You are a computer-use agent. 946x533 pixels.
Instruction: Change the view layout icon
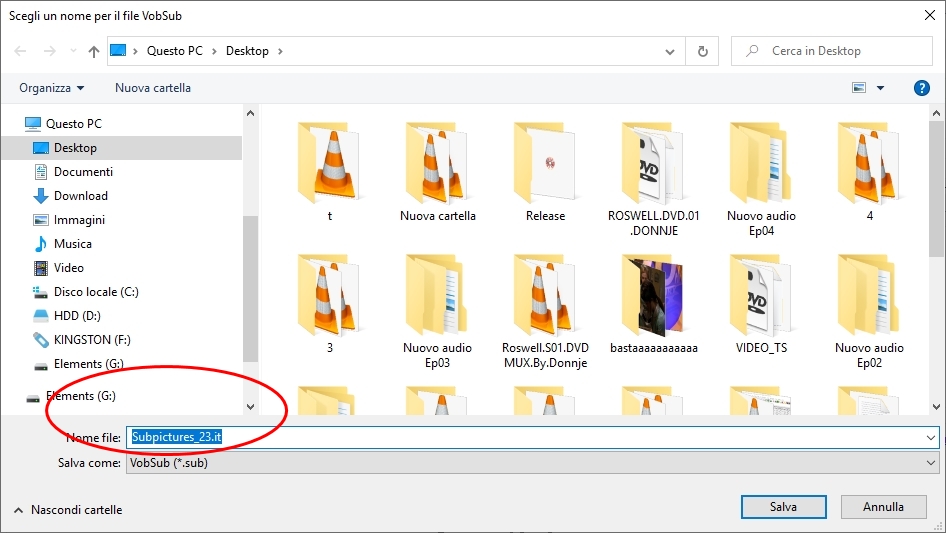pyautogui.click(x=859, y=88)
